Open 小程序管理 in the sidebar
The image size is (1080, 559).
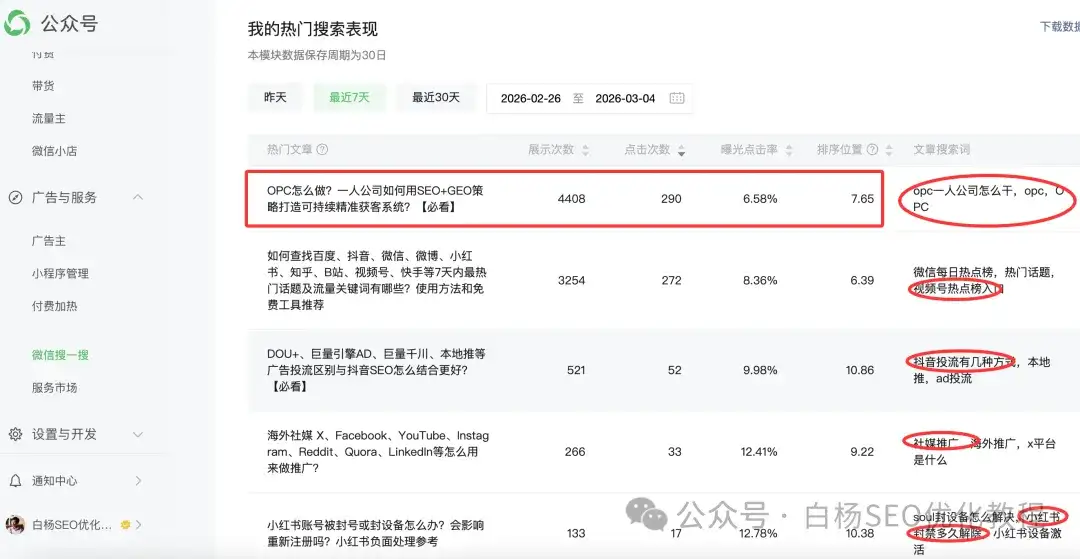tap(60, 273)
